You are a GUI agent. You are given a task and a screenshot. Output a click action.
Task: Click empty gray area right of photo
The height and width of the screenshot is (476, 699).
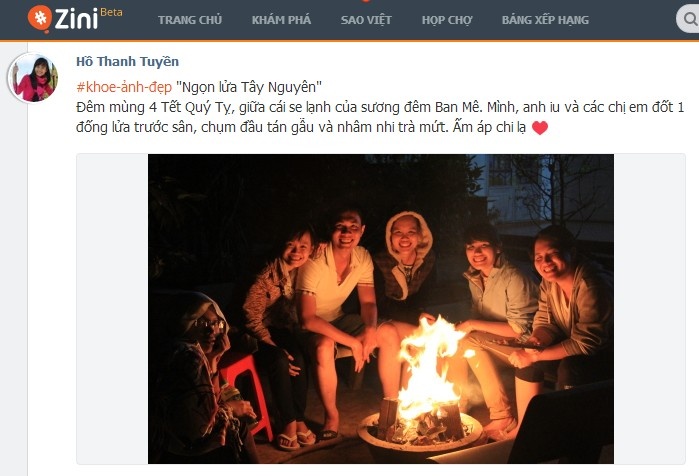[x=649, y=309]
